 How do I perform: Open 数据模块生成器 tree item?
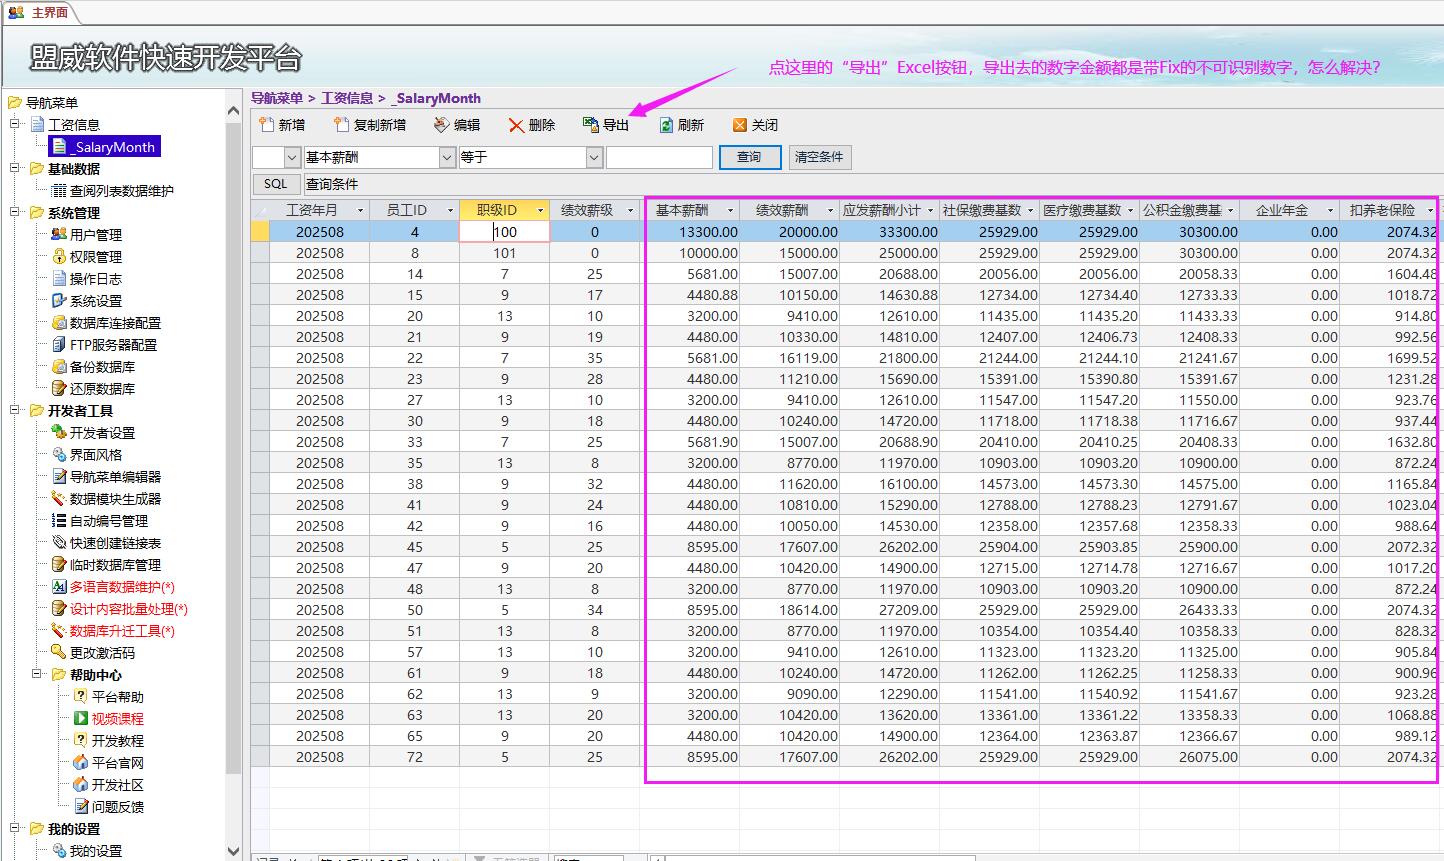[x=115, y=499]
